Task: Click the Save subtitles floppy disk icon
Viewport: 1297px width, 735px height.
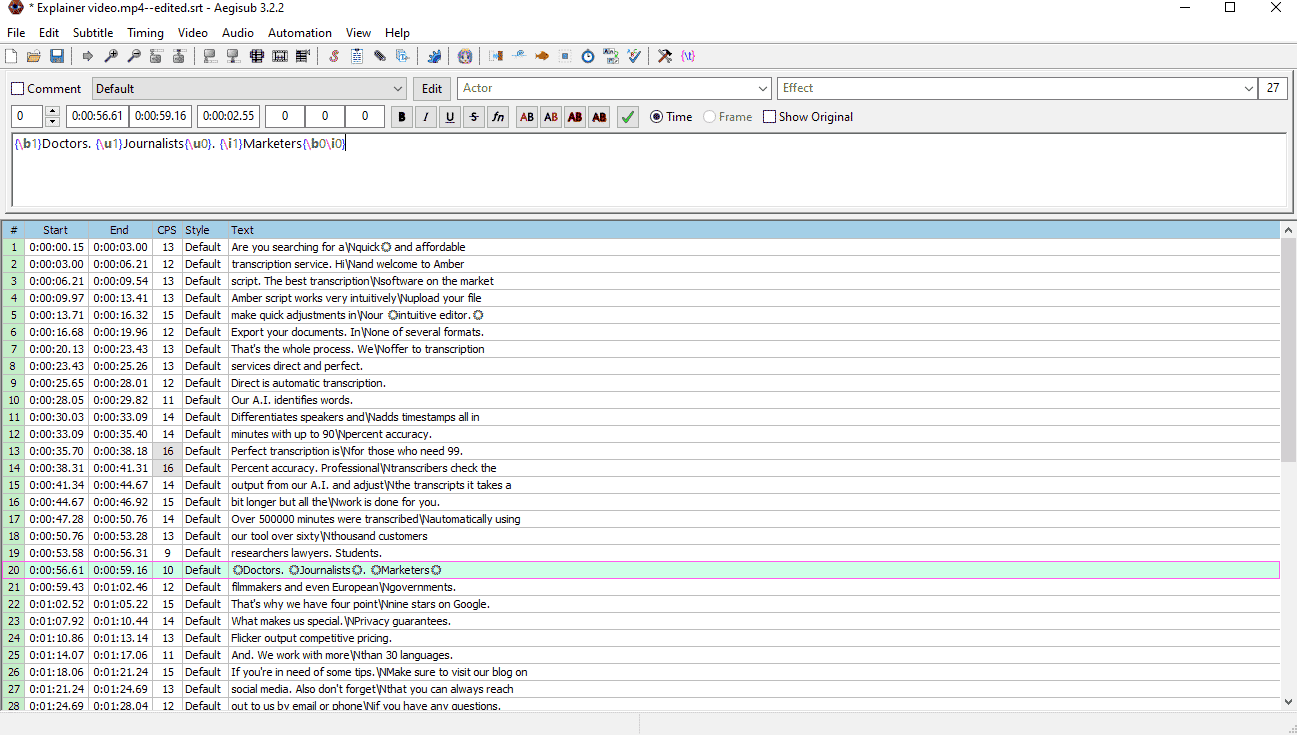Action: coord(57,56)
